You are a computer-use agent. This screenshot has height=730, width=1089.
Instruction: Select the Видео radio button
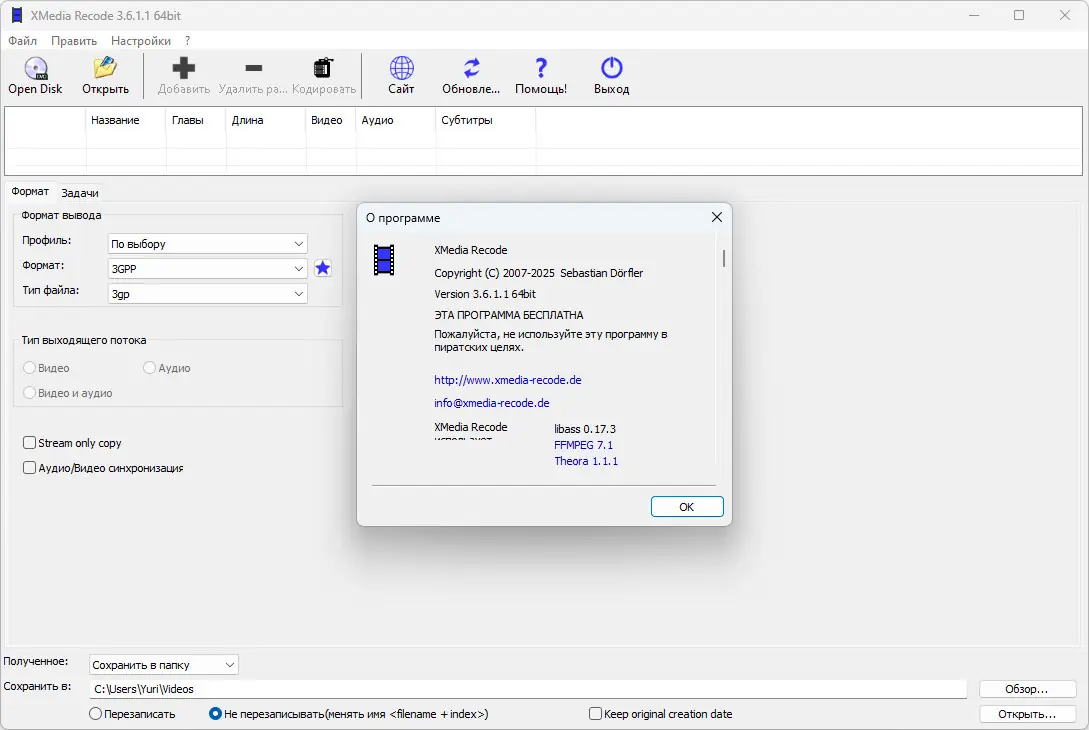29,367
